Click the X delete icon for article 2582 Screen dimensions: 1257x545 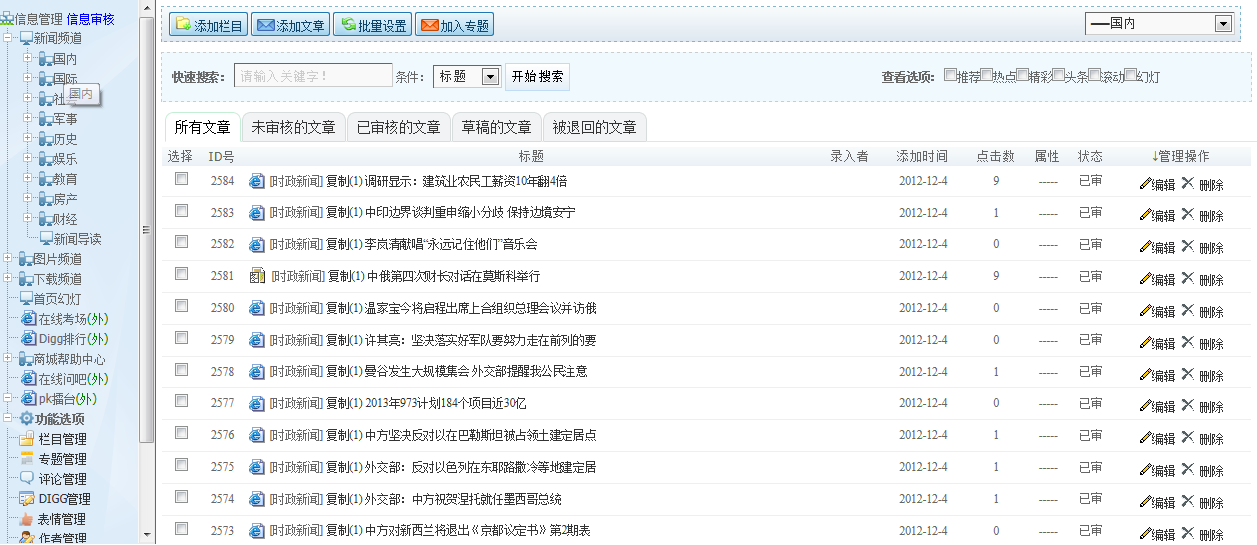coord(1187,246)
